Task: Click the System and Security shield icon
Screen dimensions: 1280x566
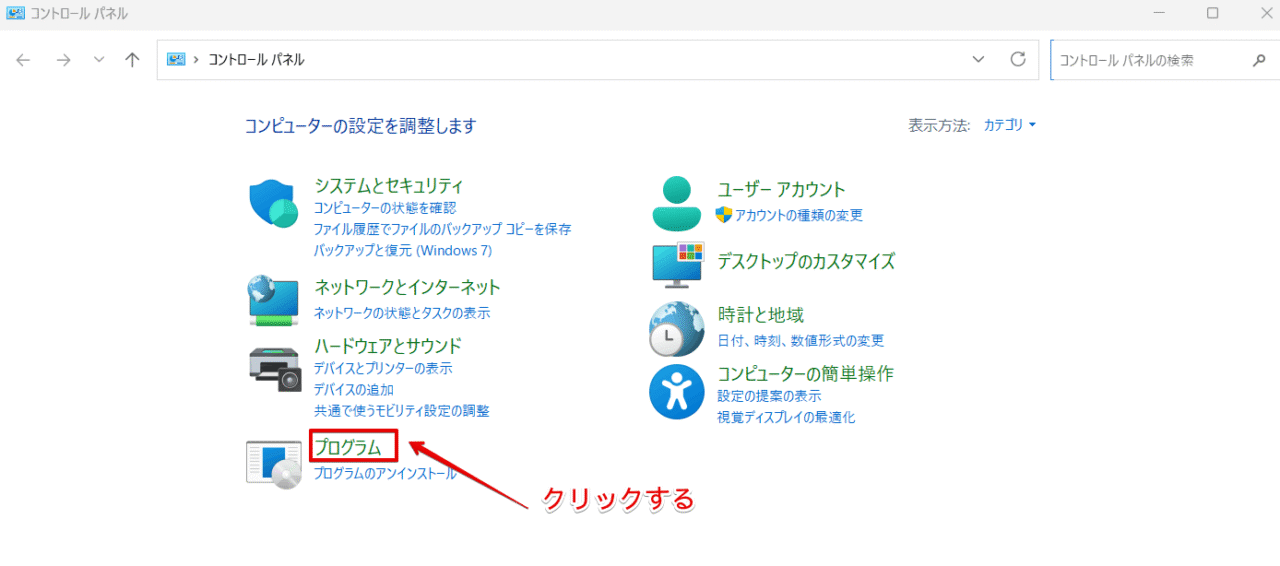Action: pos(274,205)
